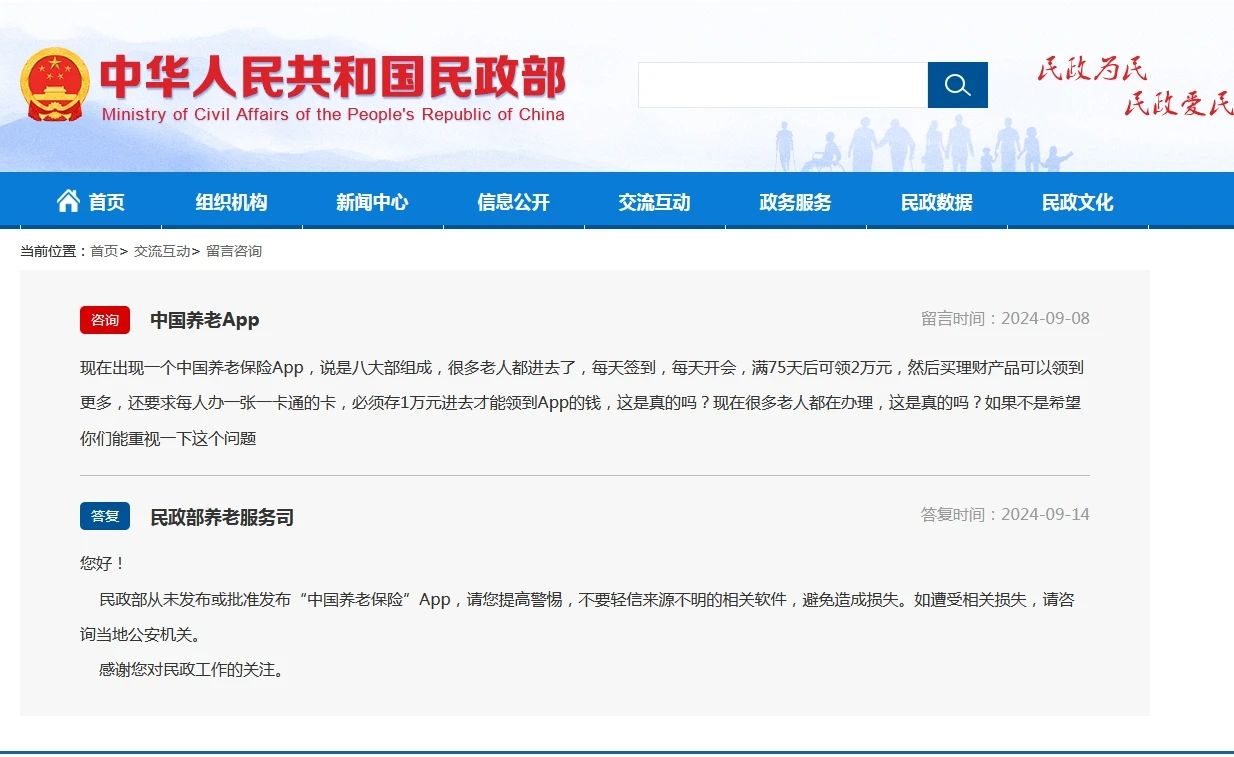The height and width of the screenshot is (757, 1234).
Task: Open the 民政文化 section
Action: pyautogui.click(x=1077, y=201)
